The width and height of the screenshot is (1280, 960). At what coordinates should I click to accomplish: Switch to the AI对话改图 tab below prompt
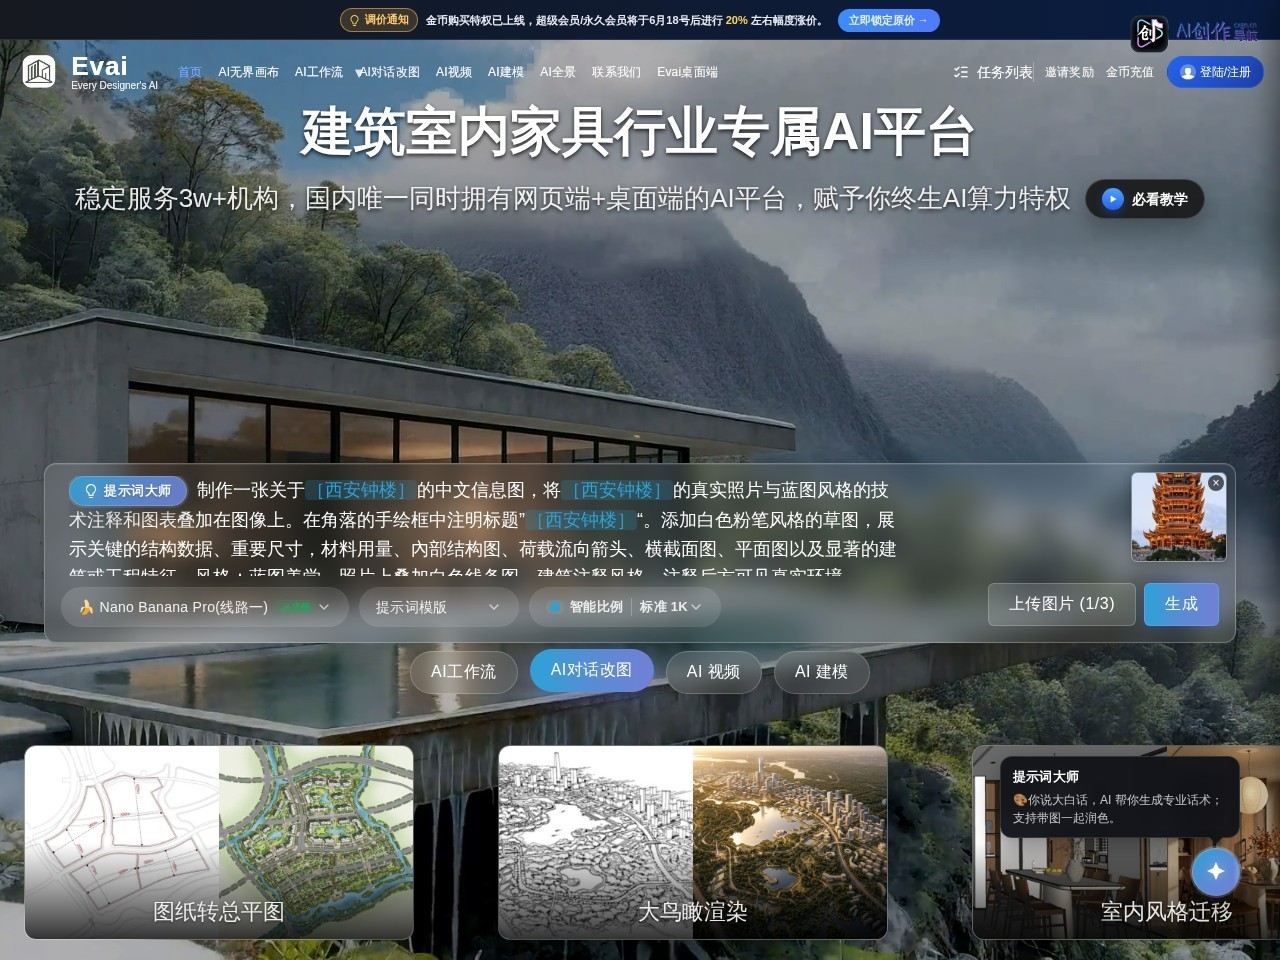[x=591, y=670]
